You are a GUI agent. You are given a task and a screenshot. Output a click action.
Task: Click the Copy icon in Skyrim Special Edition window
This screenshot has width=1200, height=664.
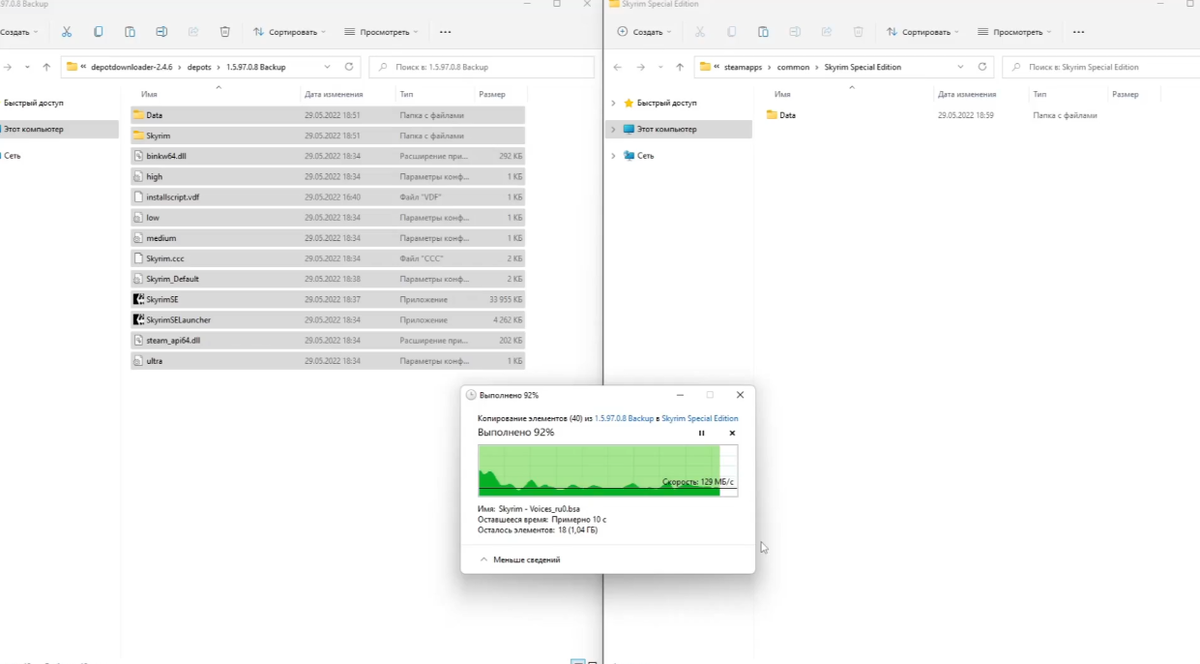coord(732,32)
